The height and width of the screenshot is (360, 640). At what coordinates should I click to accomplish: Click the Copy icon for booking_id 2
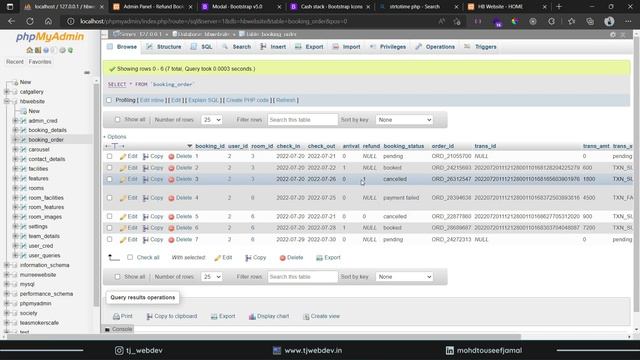146,168
